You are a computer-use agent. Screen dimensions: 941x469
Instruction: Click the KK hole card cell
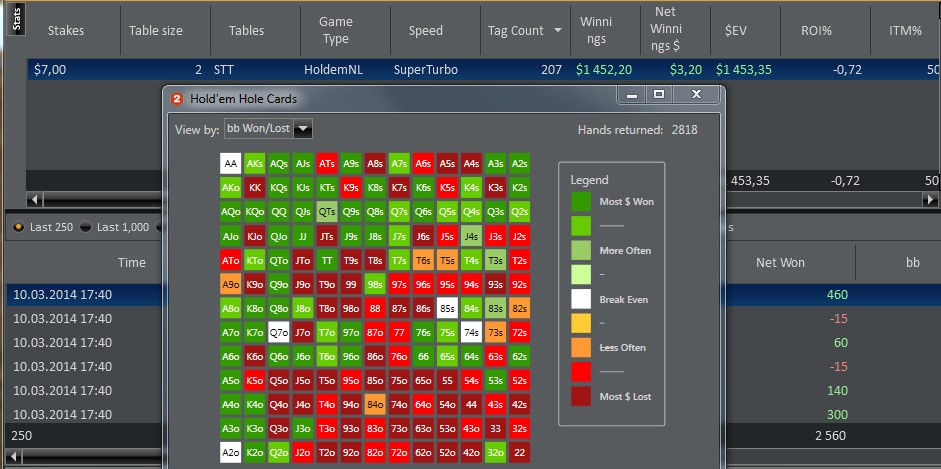[254, 187]
